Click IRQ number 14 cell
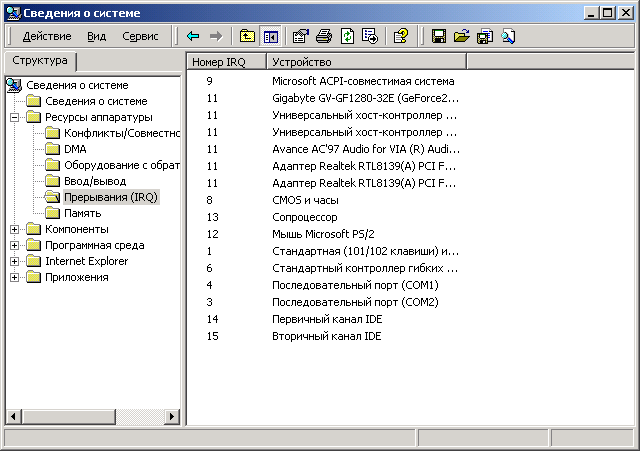640x451 pixels. point(212,320)
